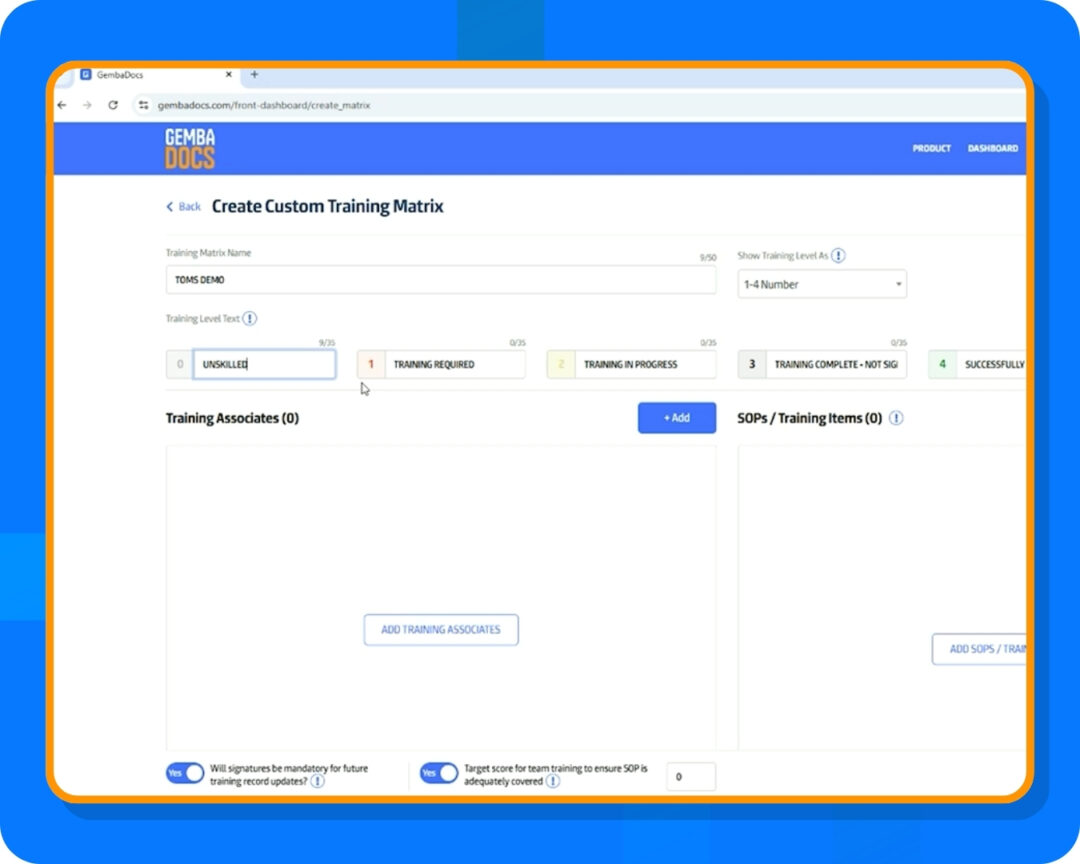Viewport: 1080px width, 864px height.
Task: Toggle the target score switch
Action: 439,773
